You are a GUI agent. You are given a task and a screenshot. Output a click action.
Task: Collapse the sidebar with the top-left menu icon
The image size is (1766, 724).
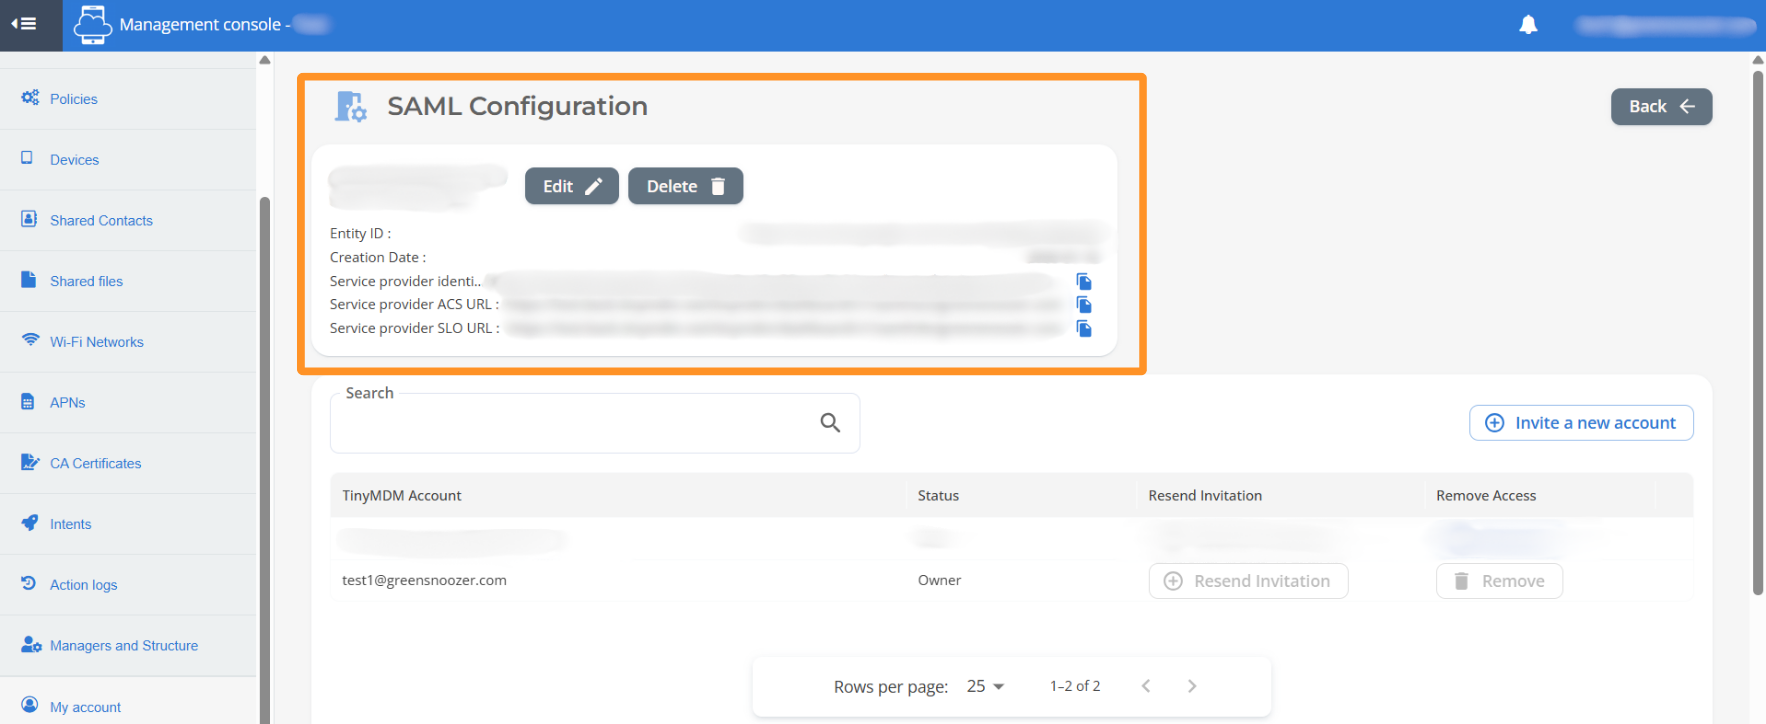pyautogui.click(x=24, y=24)
